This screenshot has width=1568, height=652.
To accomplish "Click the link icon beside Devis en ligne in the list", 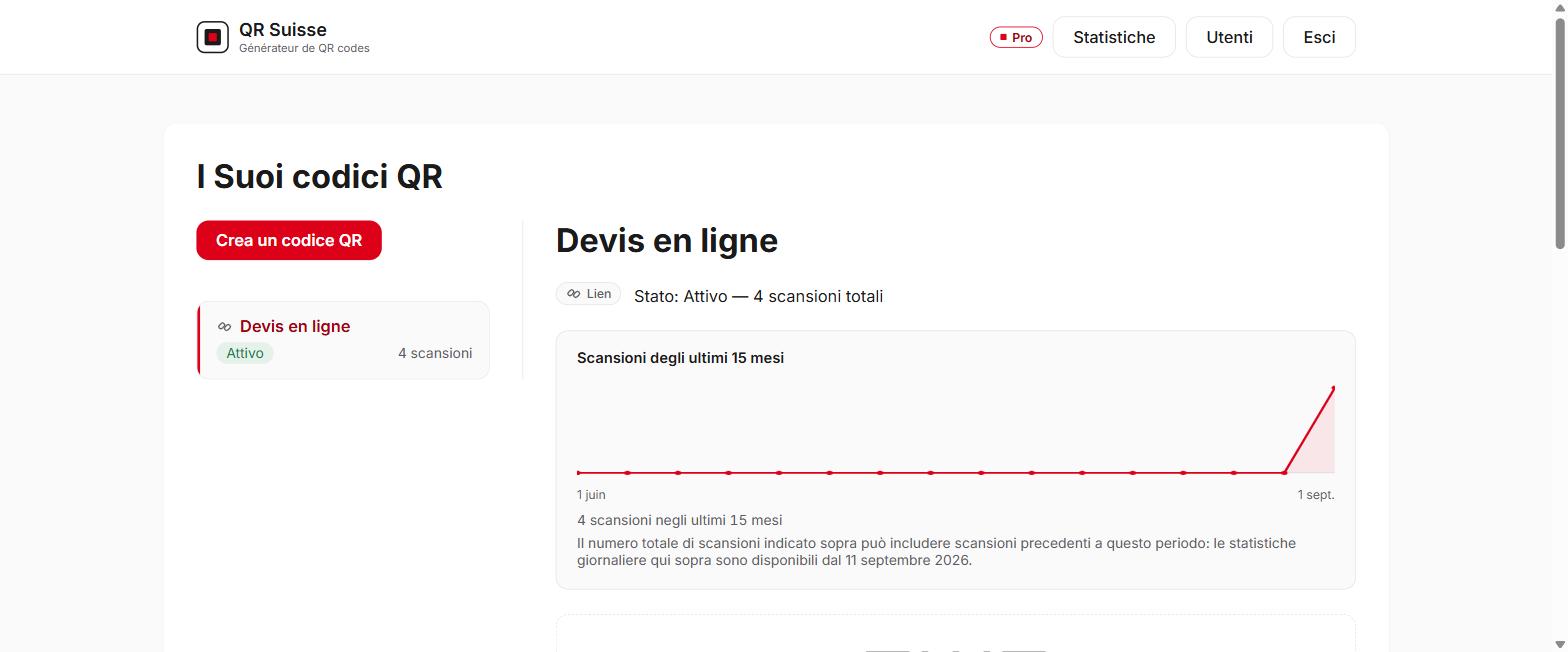I will pyautogui.click(x=224, y=327).
